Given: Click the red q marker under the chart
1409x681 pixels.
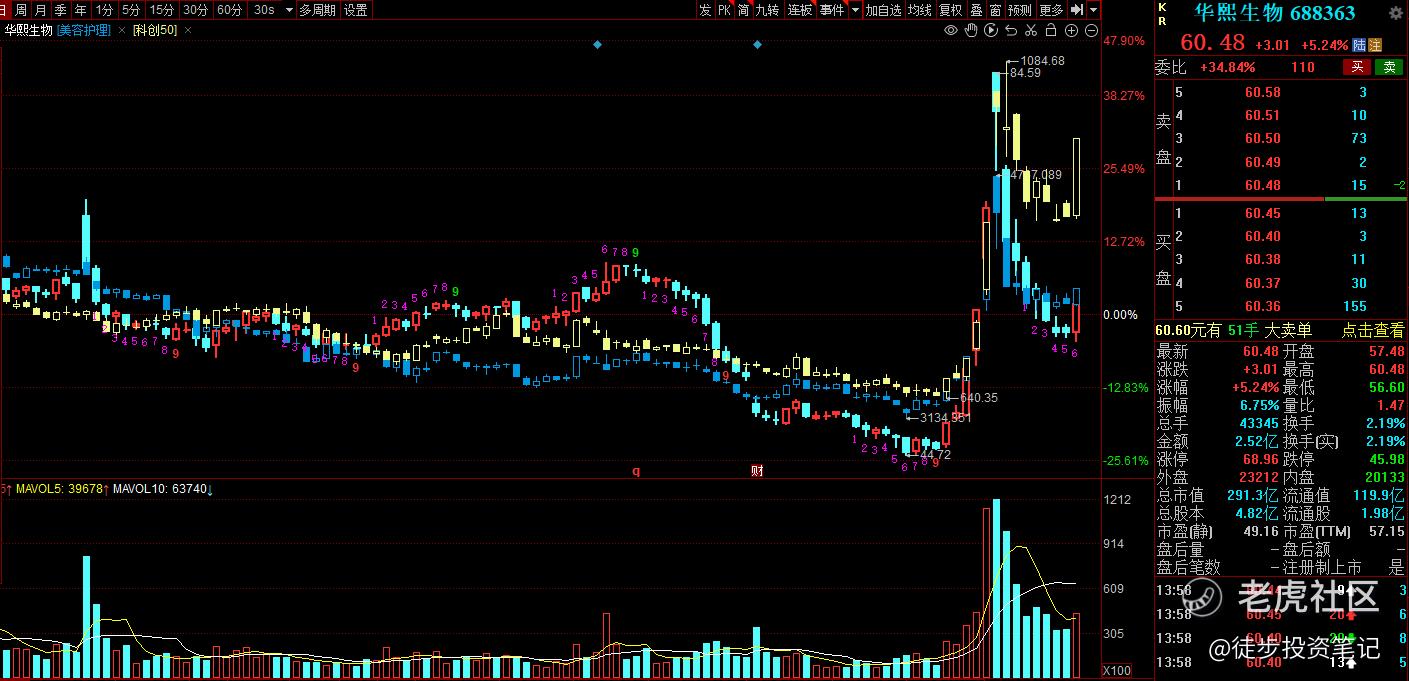Looking at the screenshot, I should pyautogui.click(x=635, y=470).
